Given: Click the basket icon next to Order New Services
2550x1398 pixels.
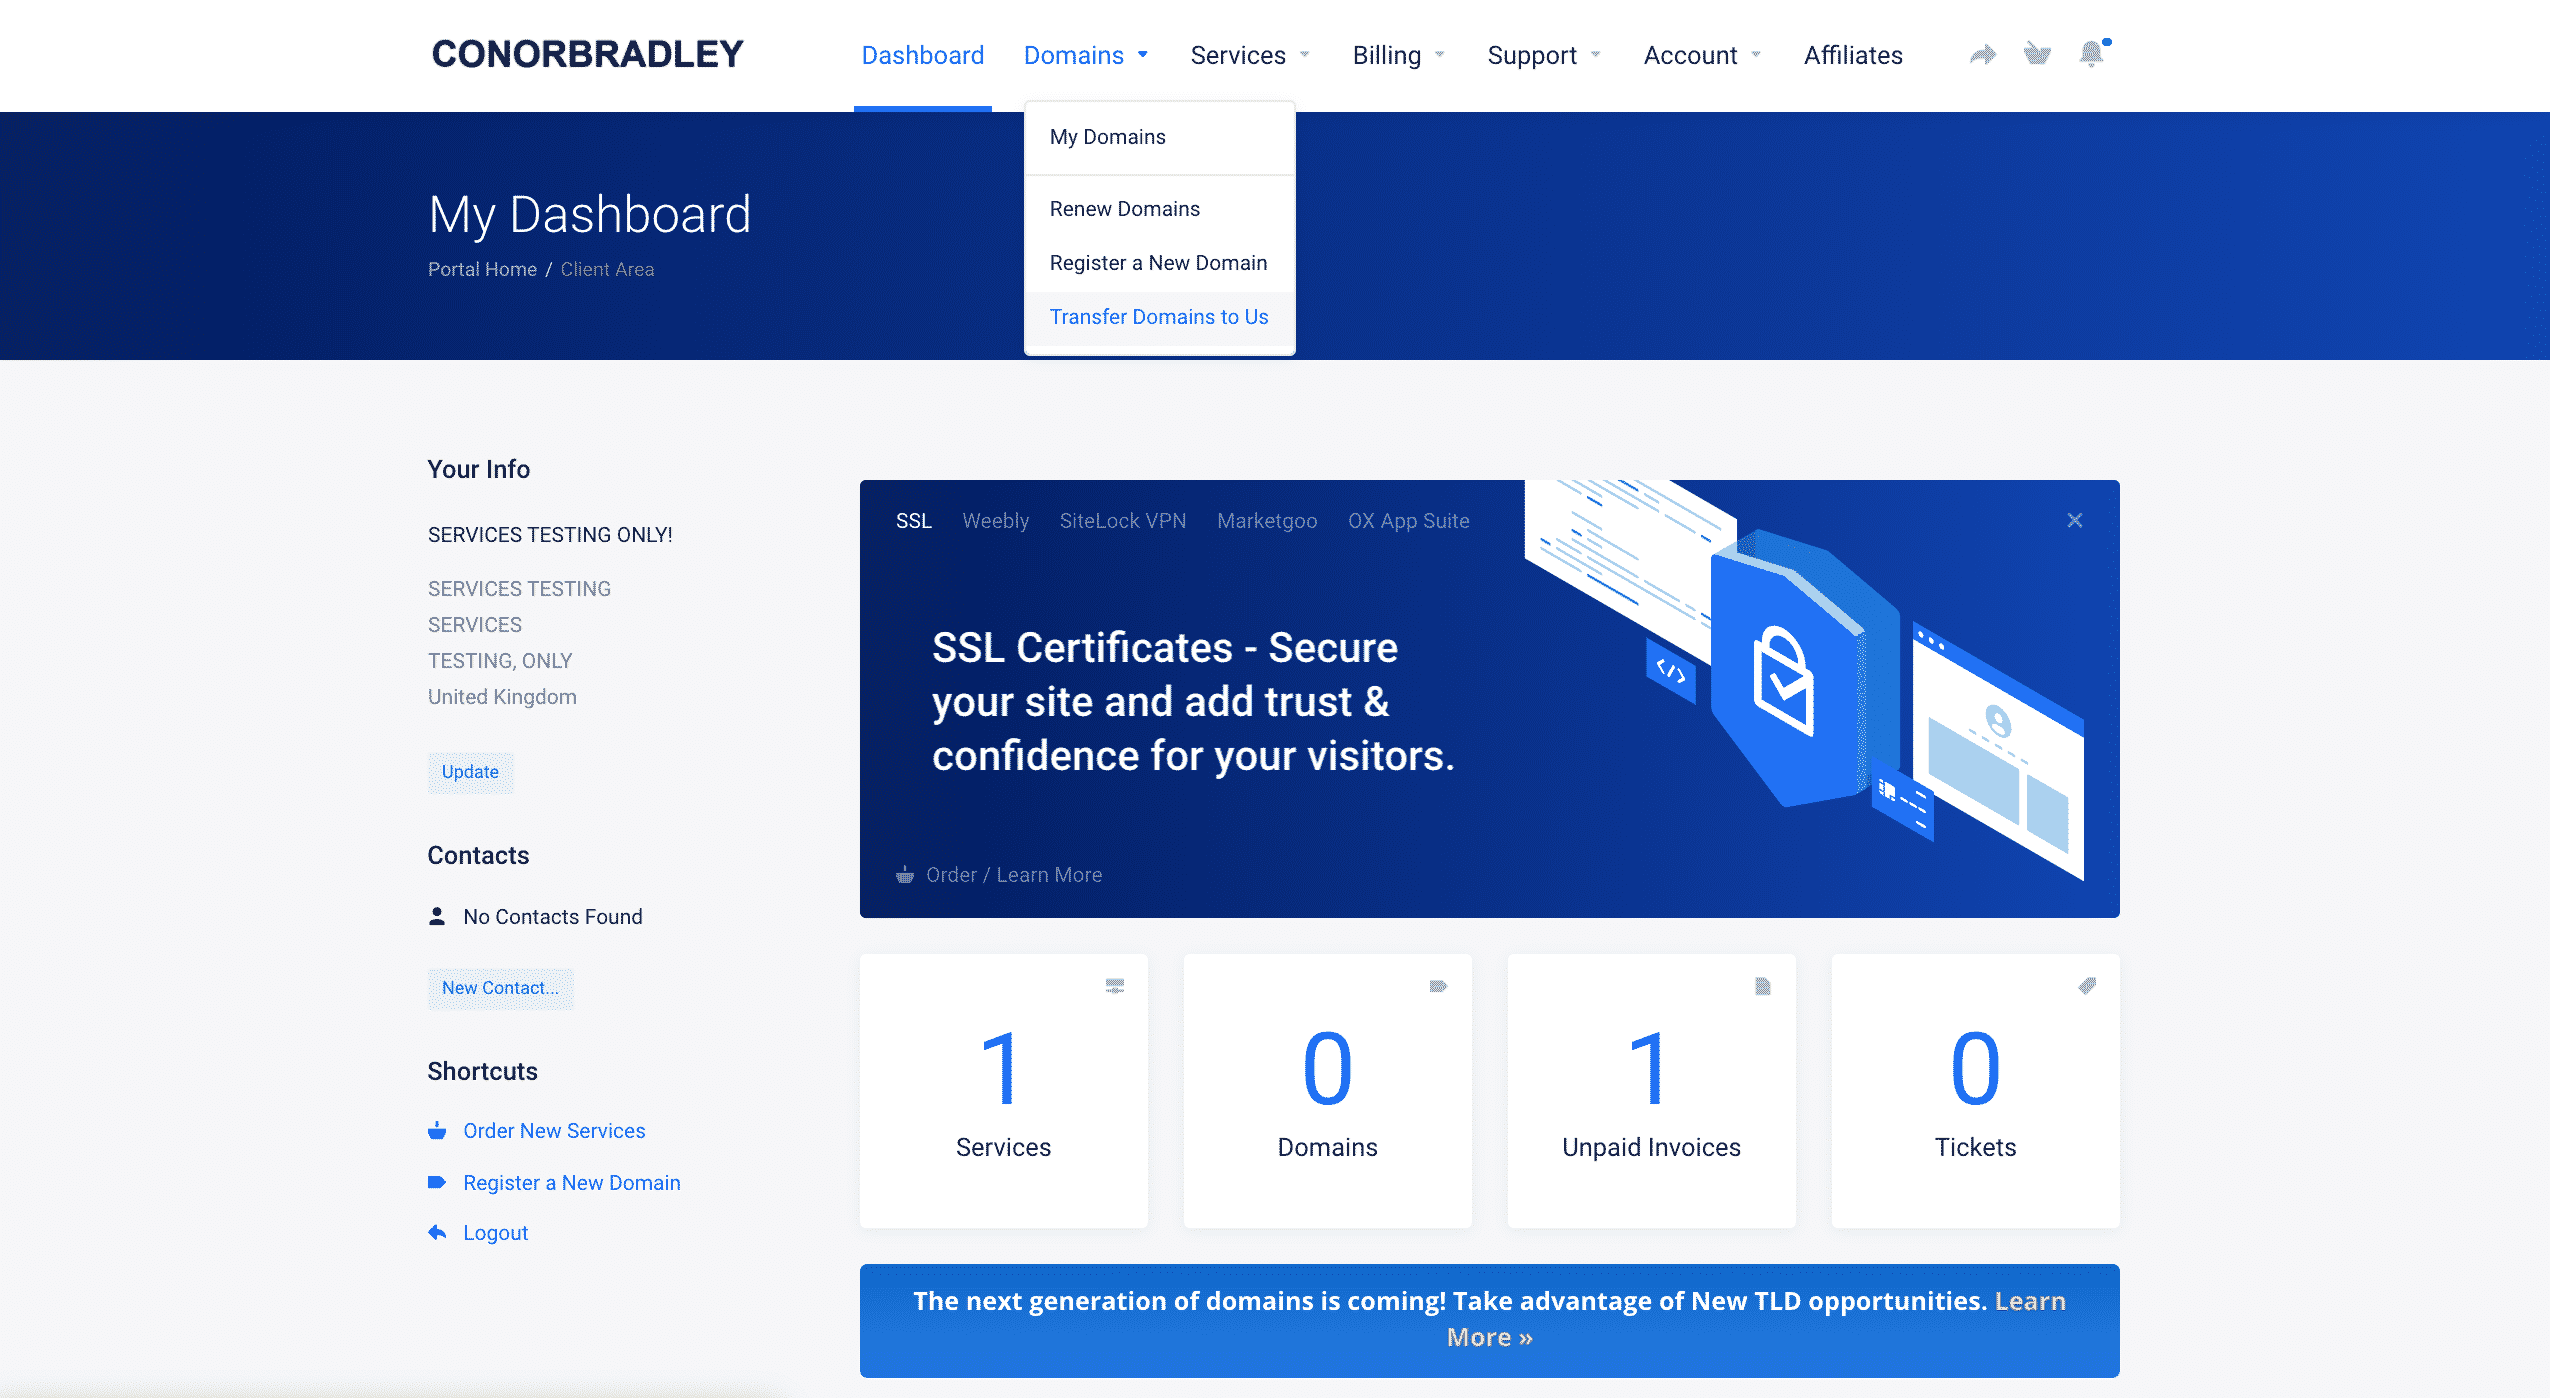Looking at the screenshot, I should click(437, 1131).
